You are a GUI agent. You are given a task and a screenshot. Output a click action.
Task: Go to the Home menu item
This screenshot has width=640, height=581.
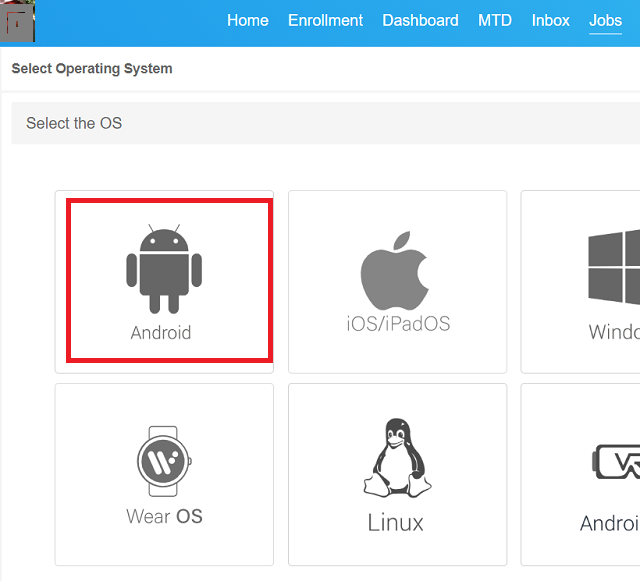tap(247, 20)
